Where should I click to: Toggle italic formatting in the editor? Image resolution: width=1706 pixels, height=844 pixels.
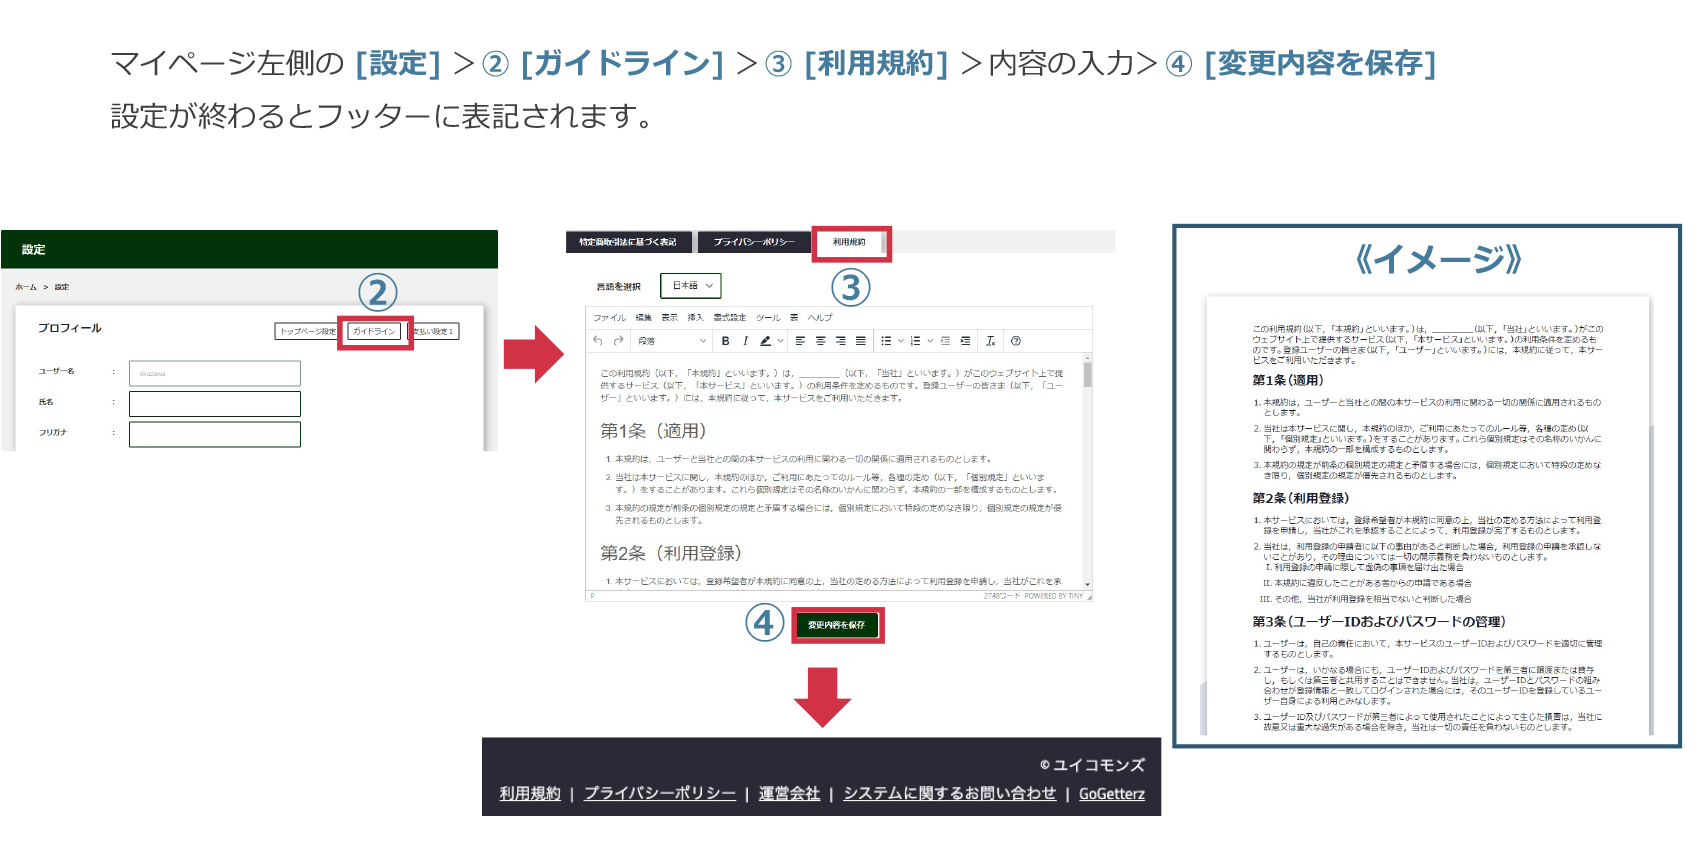745,341
